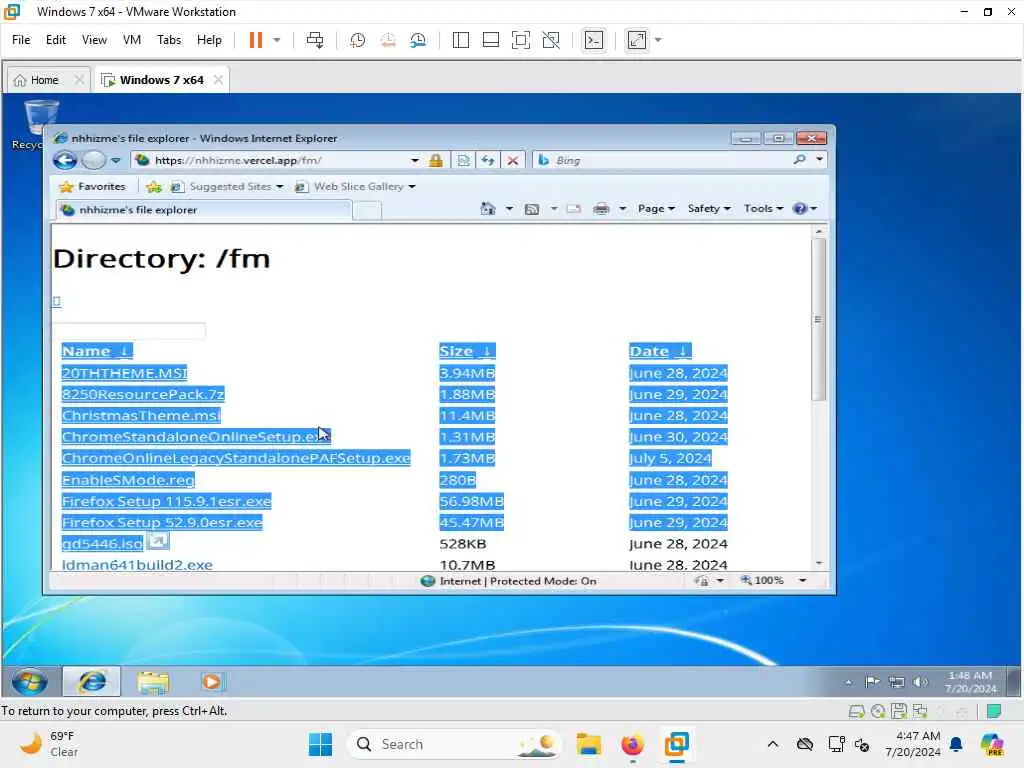The height and width of the screenshot is (768, 1024).
Task: Open the 20THTHEME.MSI file link
Action: tap(124, 373)
